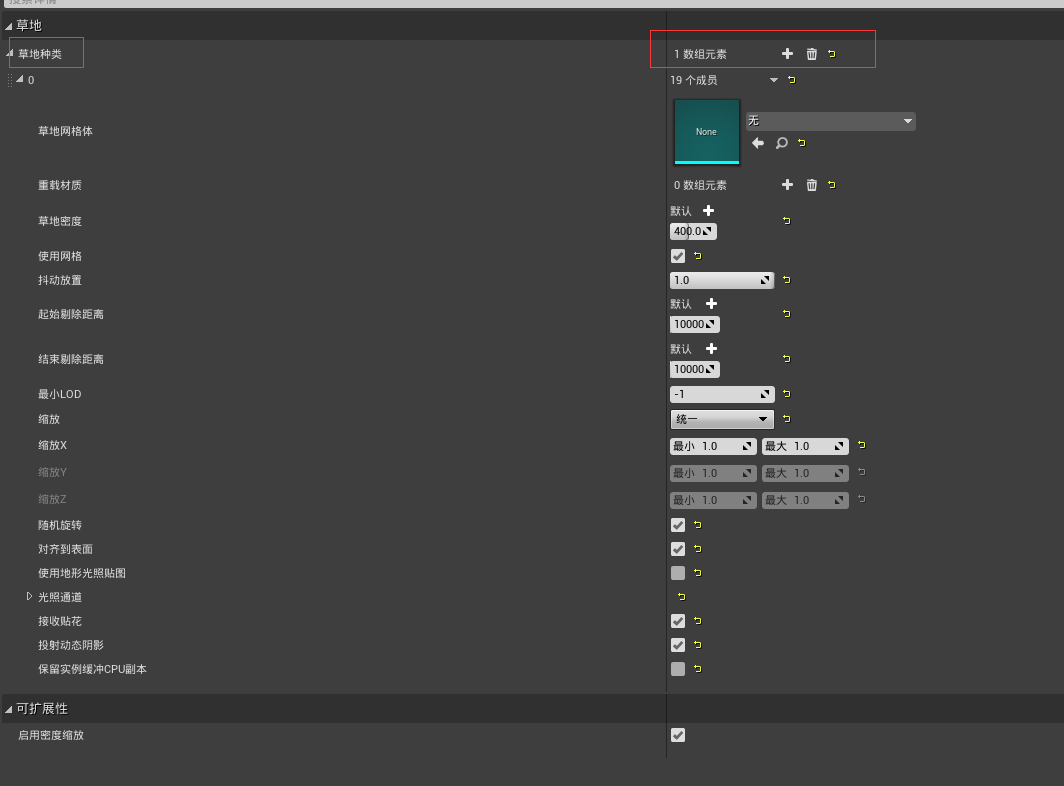Click the 起始剔除距离 10000 field
Viewport: 1064px width, 786px height.
(x=695, y=324)
